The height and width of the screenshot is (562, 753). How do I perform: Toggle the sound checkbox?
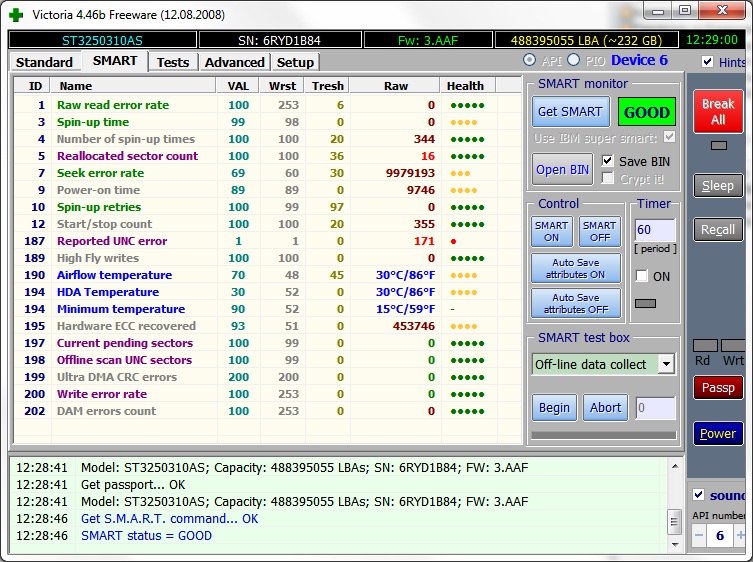pyautogui.click(x=698, y=495)
